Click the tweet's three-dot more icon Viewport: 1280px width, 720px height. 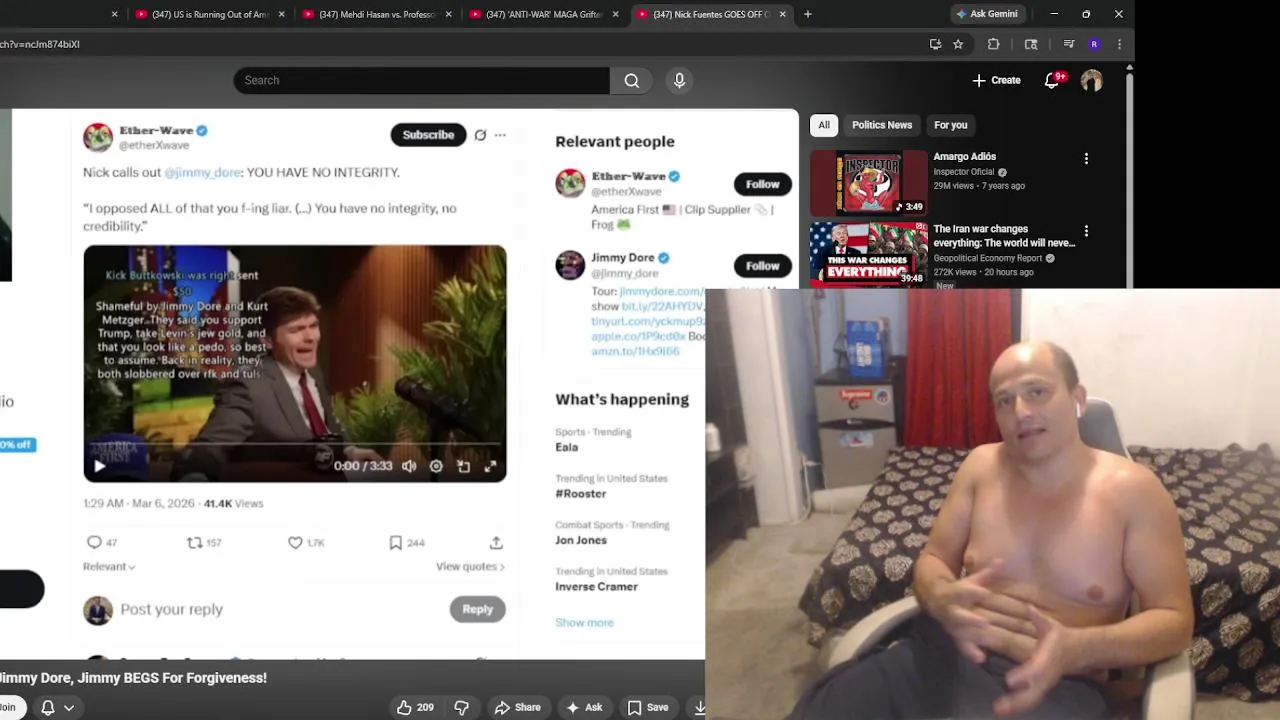coord(500,135)
